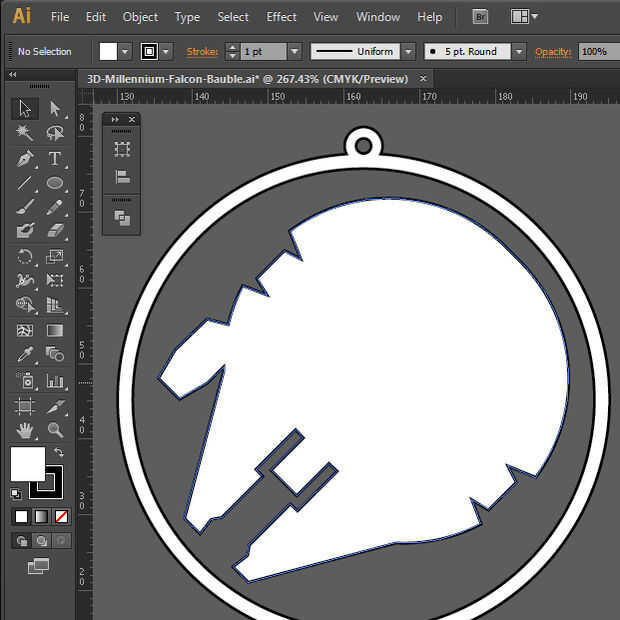Select the Zoom tool
This screenshot has height=620, width=620.
coord(55,430)
